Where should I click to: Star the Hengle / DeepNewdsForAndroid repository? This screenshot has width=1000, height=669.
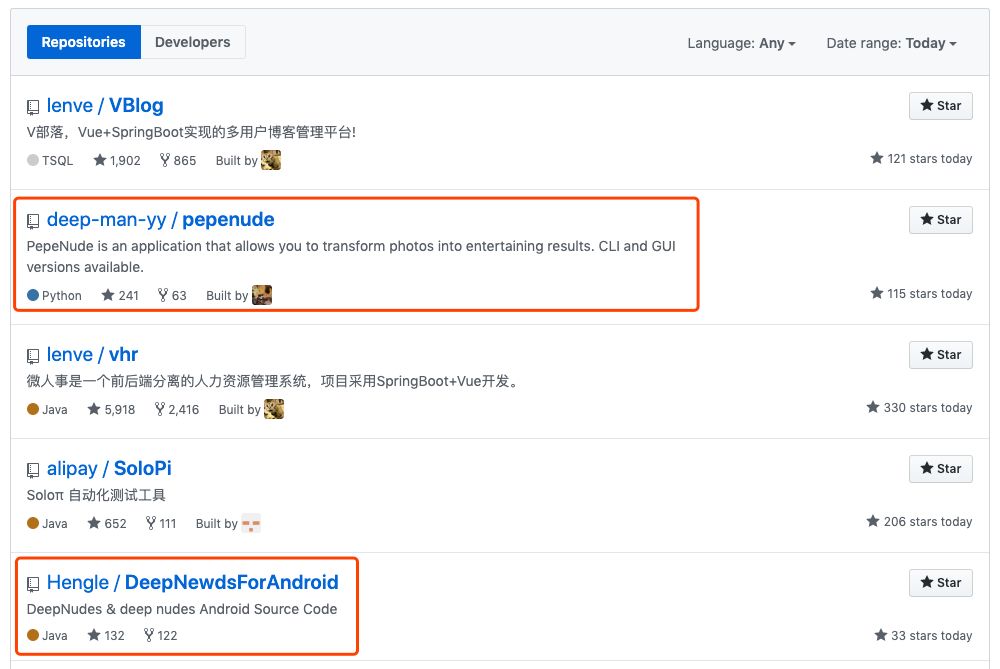point(941,583)
